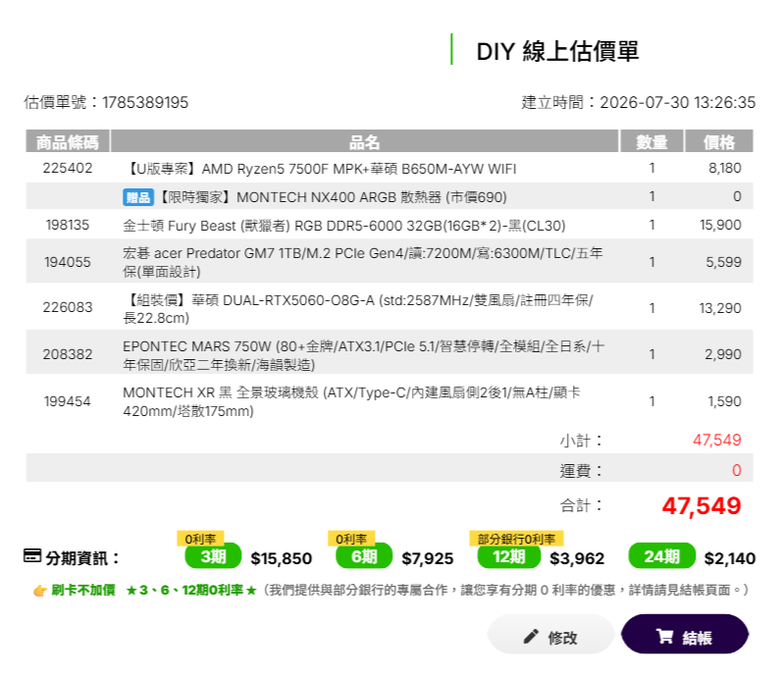Viewport: 780px width, 678px height.
Task: Select the 3期 installment badge
Action: pos(213,556)
